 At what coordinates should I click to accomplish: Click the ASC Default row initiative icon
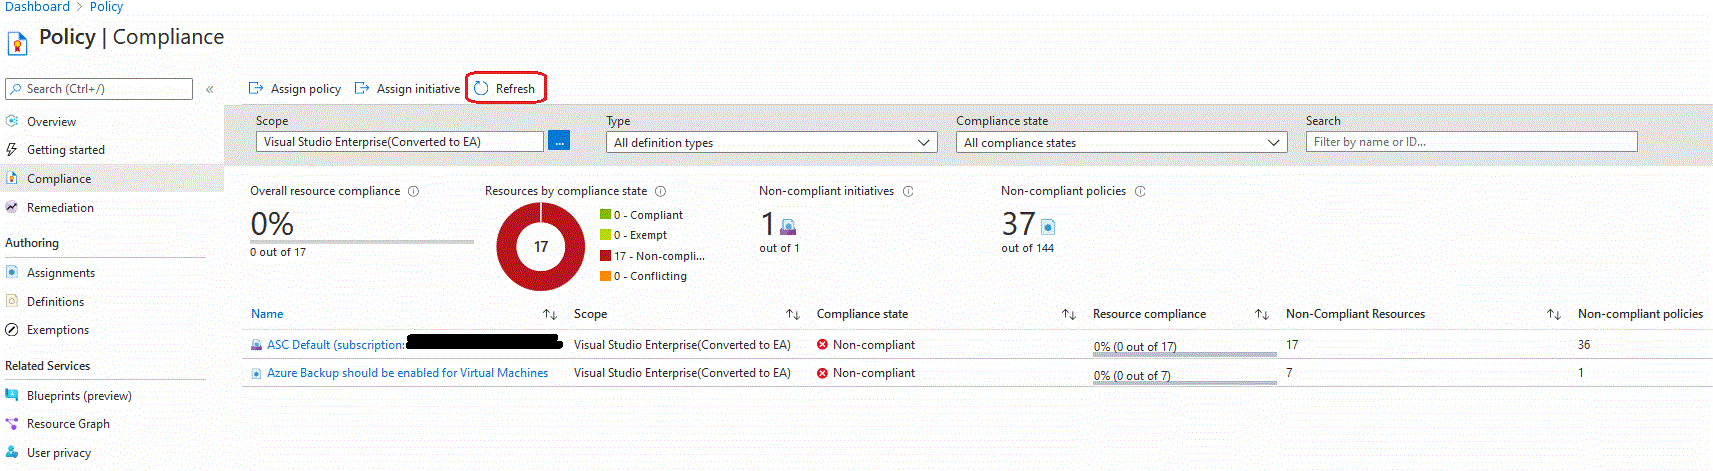point(257,345)
